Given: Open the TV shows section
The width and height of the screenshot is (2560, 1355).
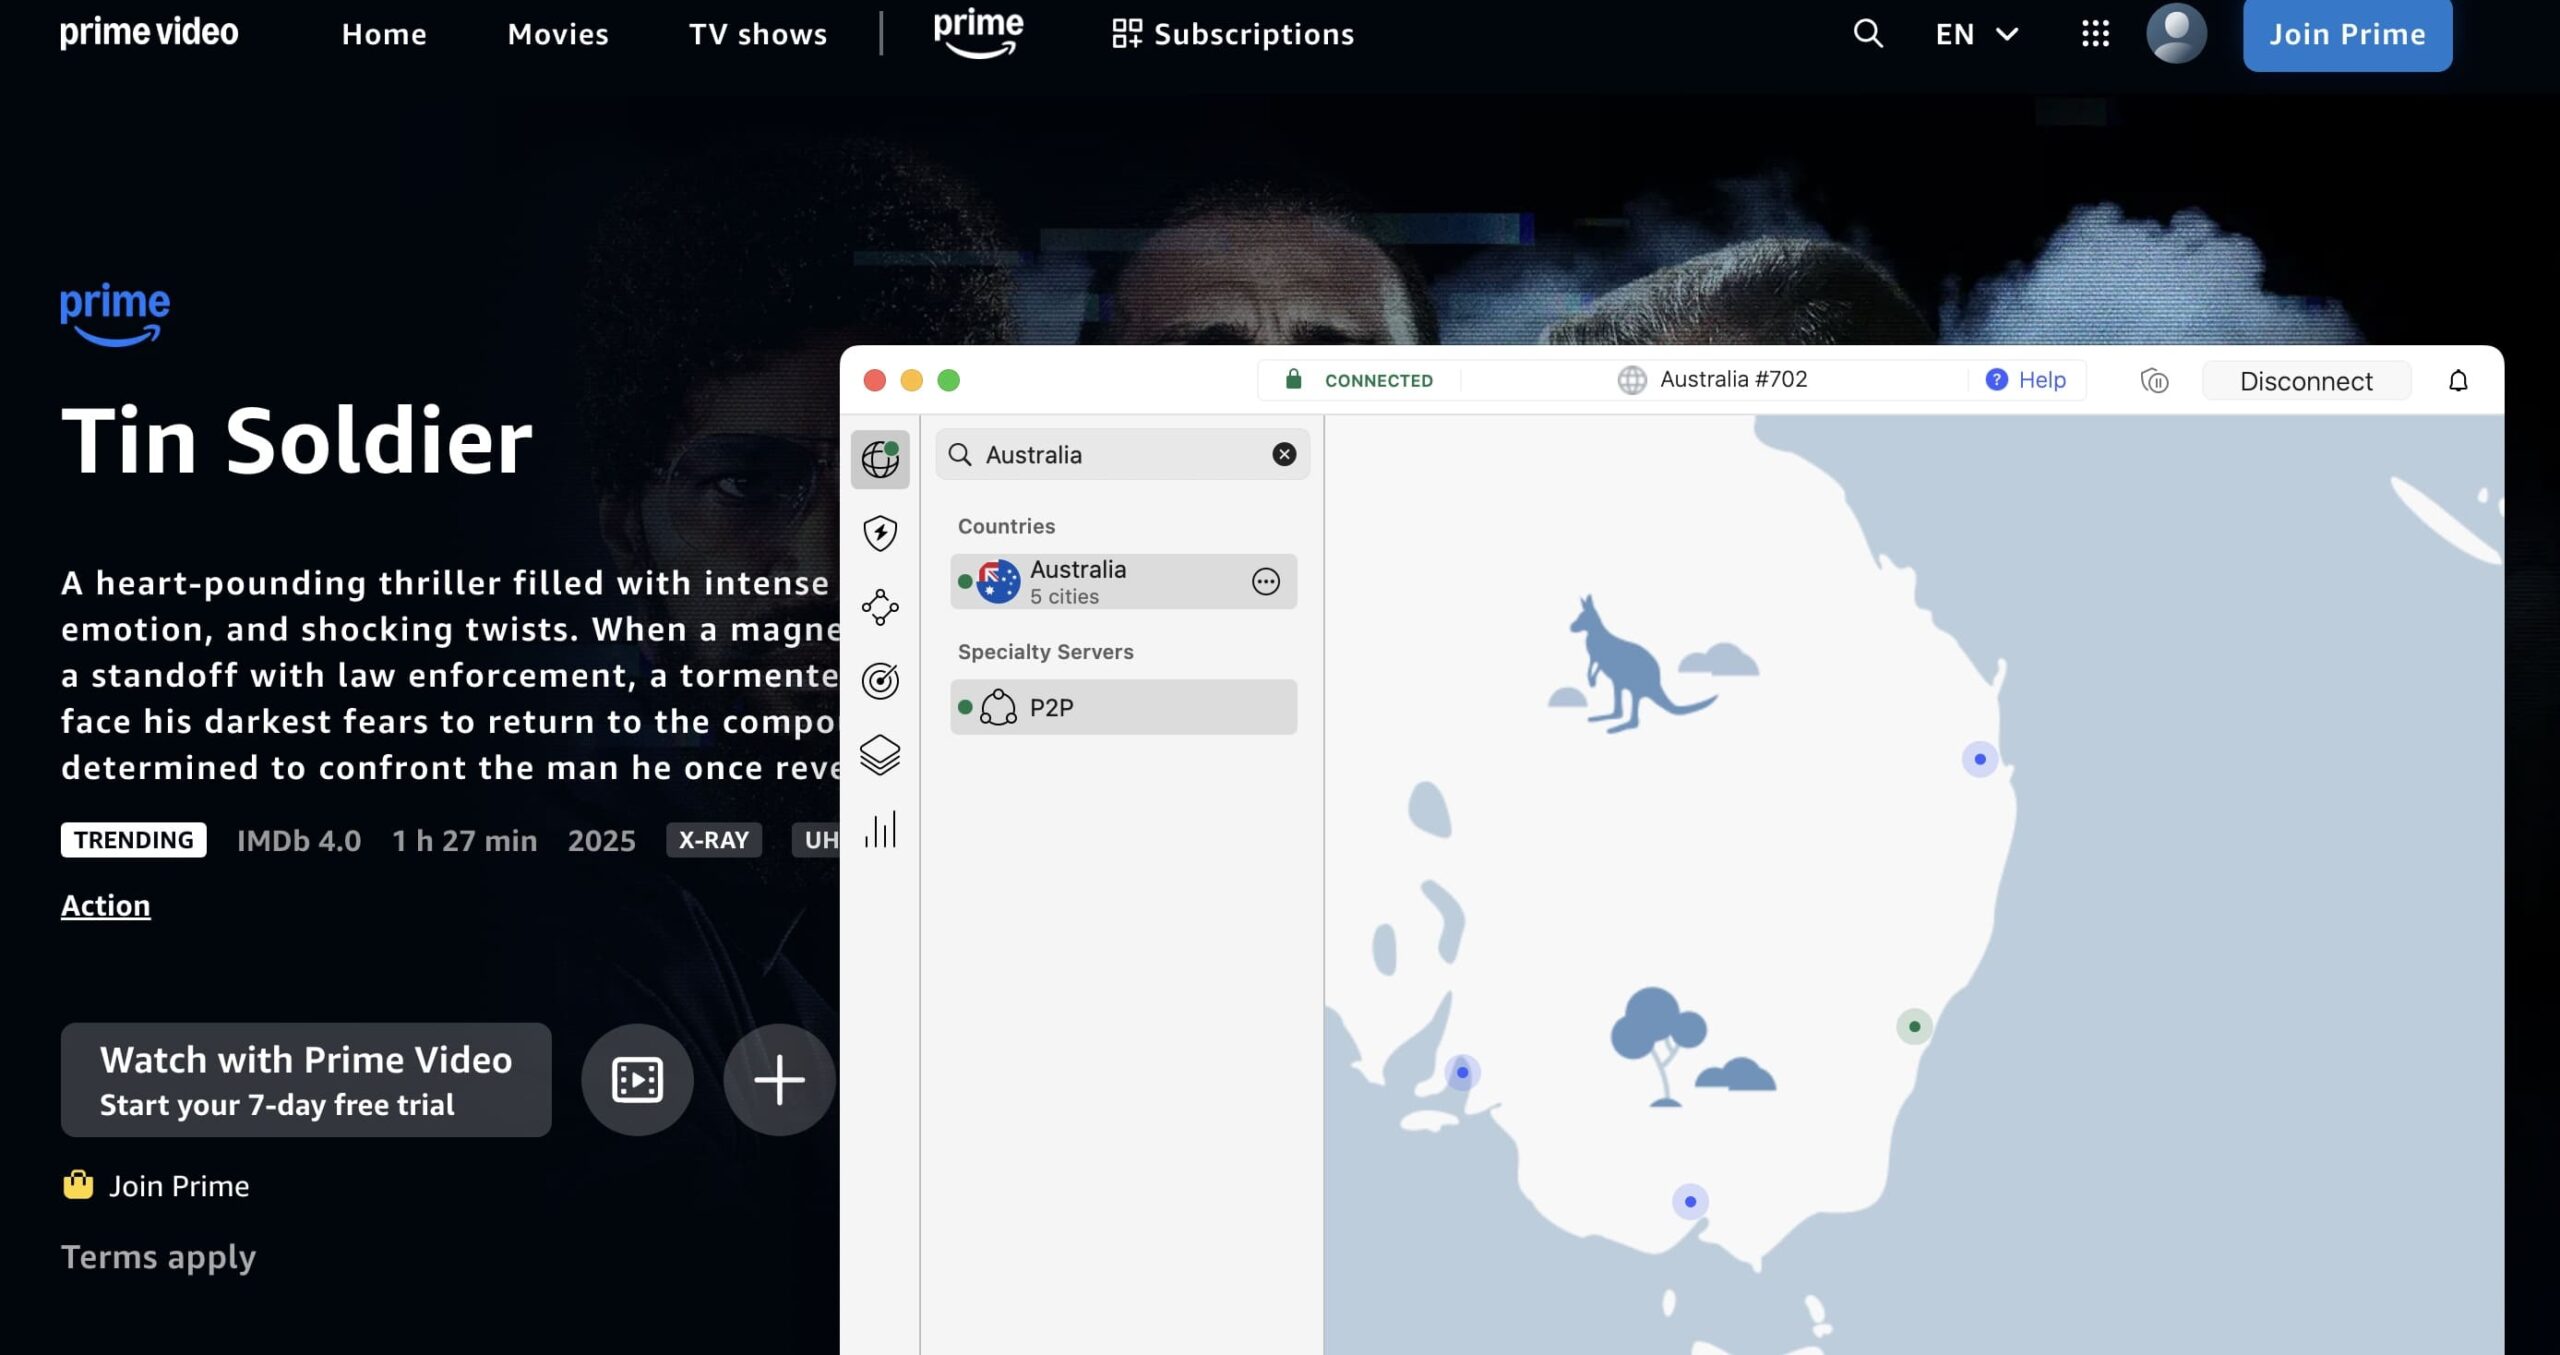Looking at the screenshot, I should [x=758, y=33].
